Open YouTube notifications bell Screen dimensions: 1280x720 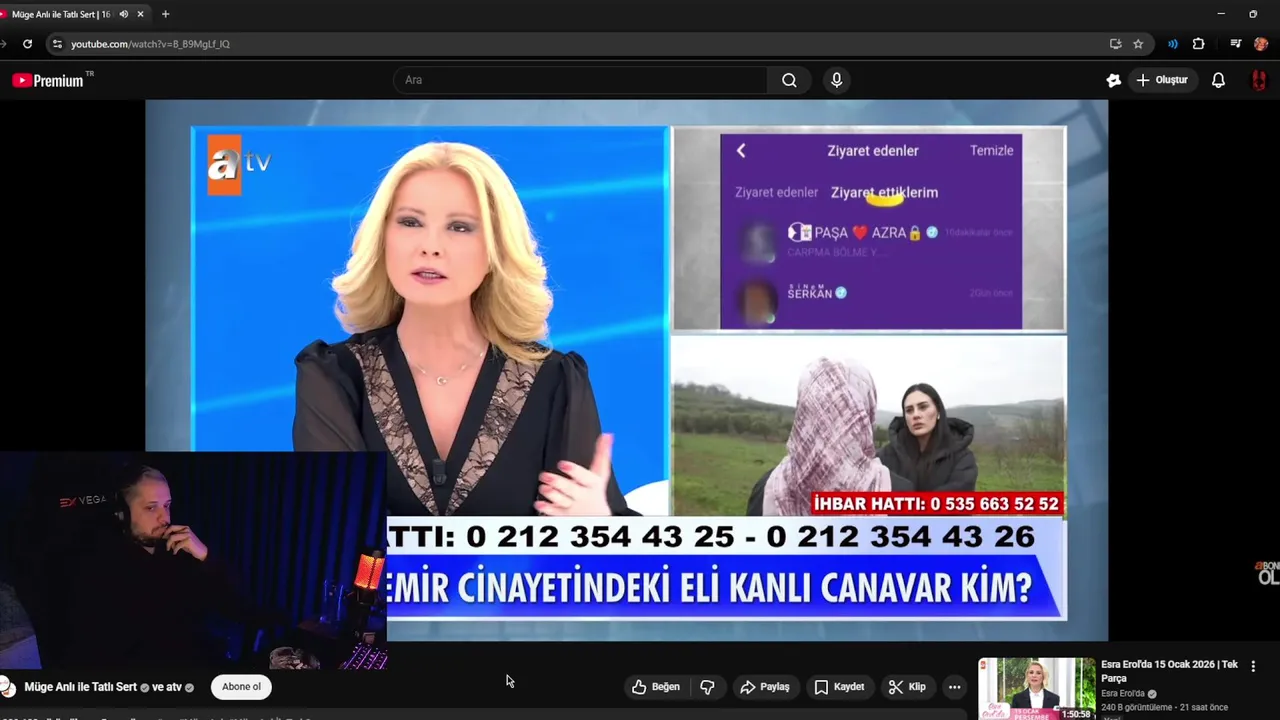[1218, 80]
